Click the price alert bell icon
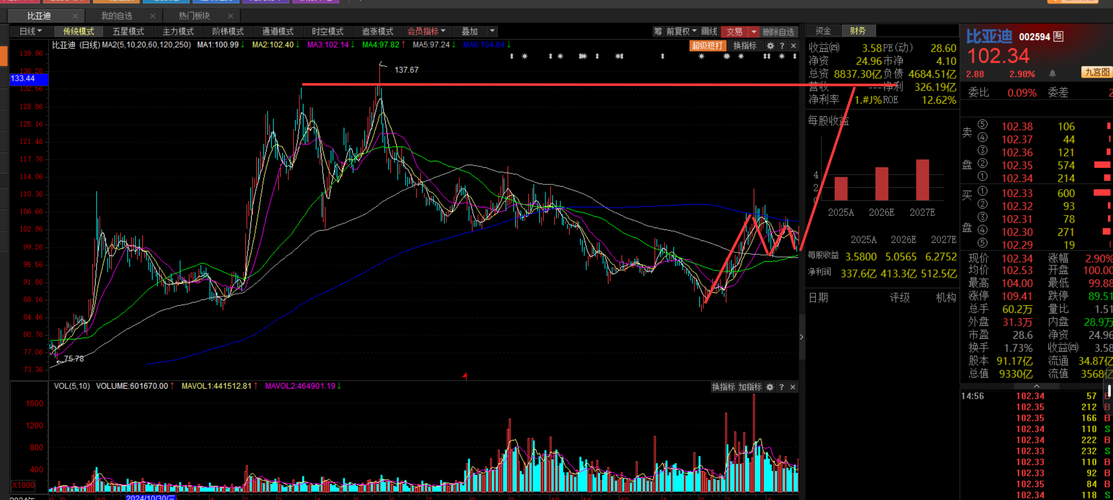 pos(1053,73)
